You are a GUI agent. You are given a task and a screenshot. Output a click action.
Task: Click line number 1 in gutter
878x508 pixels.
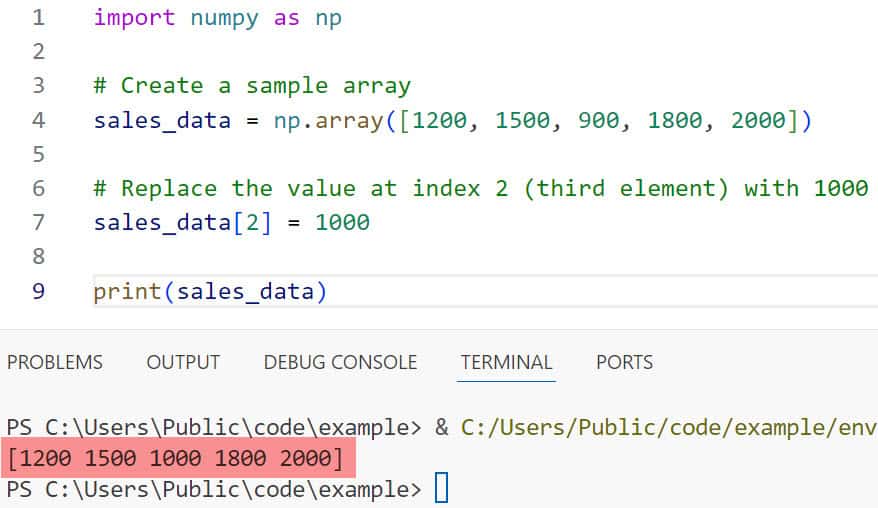[x=38, y=17]
